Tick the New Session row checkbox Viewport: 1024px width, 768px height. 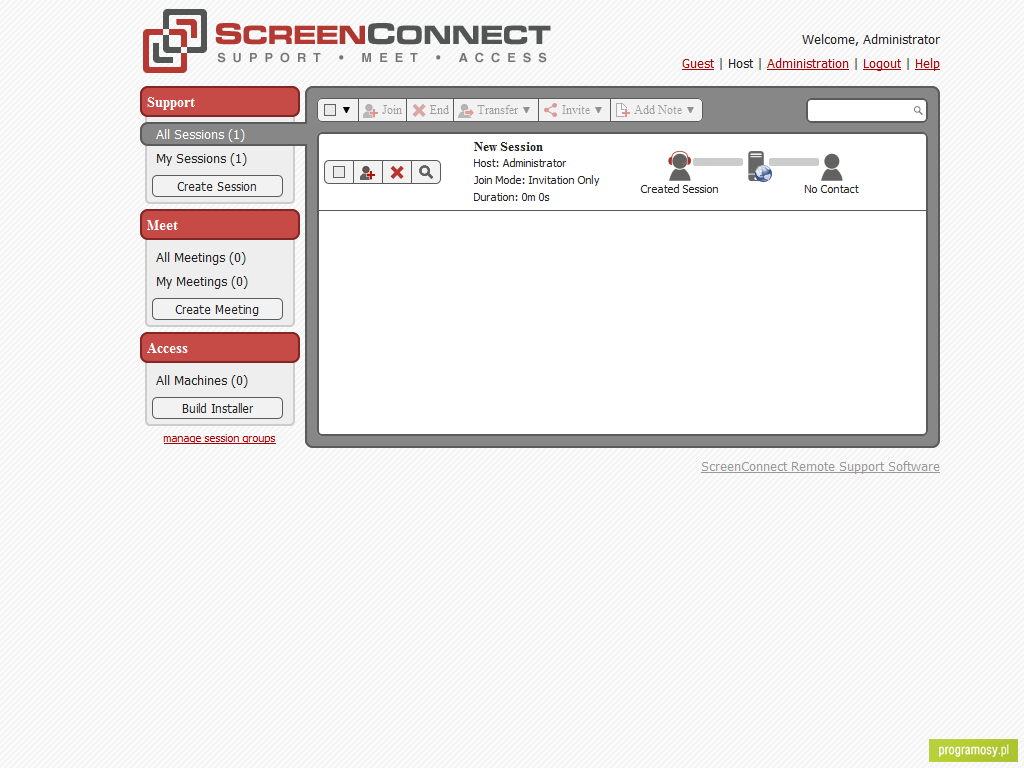pyautogui.click(x=339, y=172)
